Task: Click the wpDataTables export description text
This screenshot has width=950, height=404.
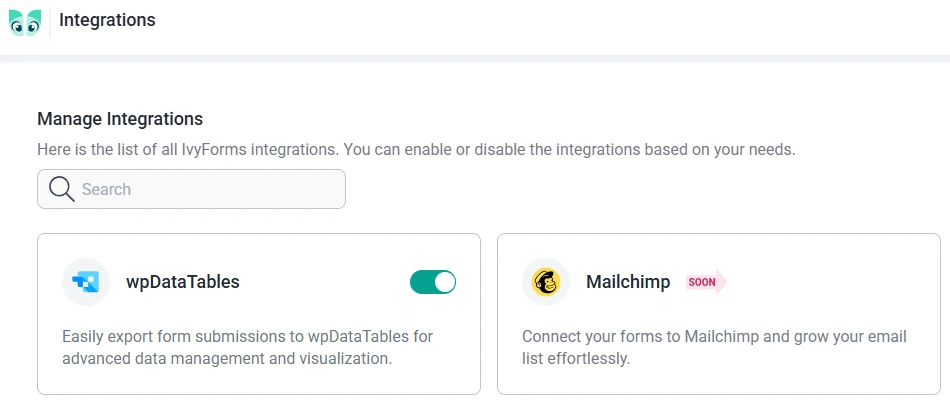Action: pos(247,347)
